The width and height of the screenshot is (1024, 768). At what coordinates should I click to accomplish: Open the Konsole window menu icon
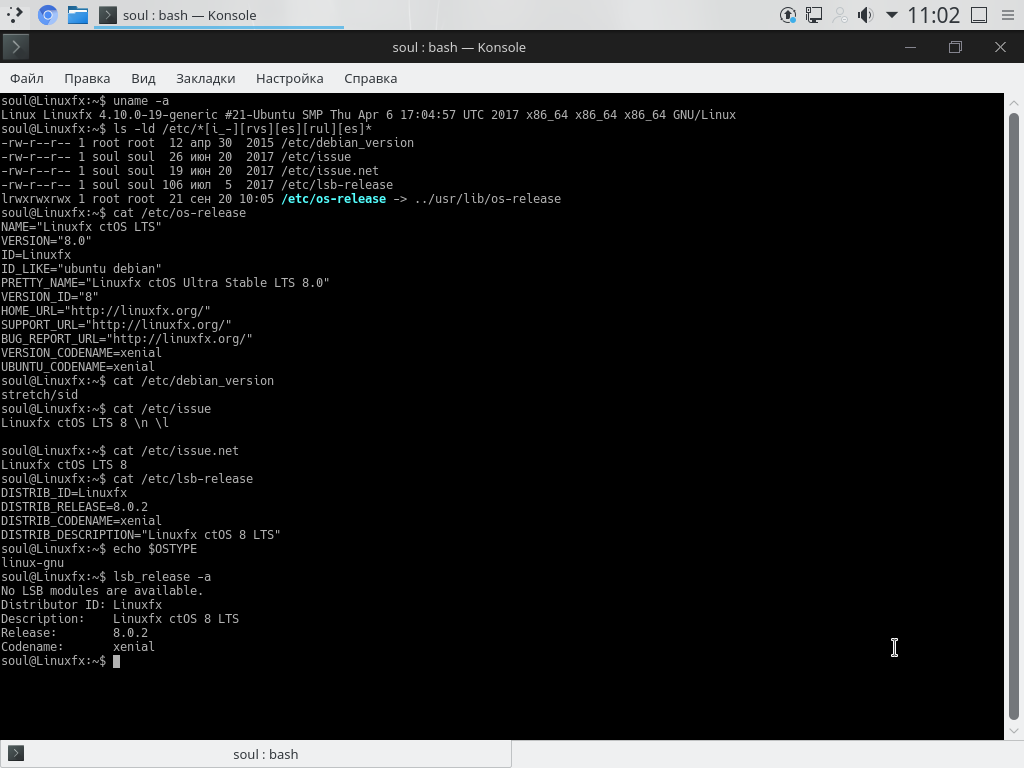(x=16, y=47)
